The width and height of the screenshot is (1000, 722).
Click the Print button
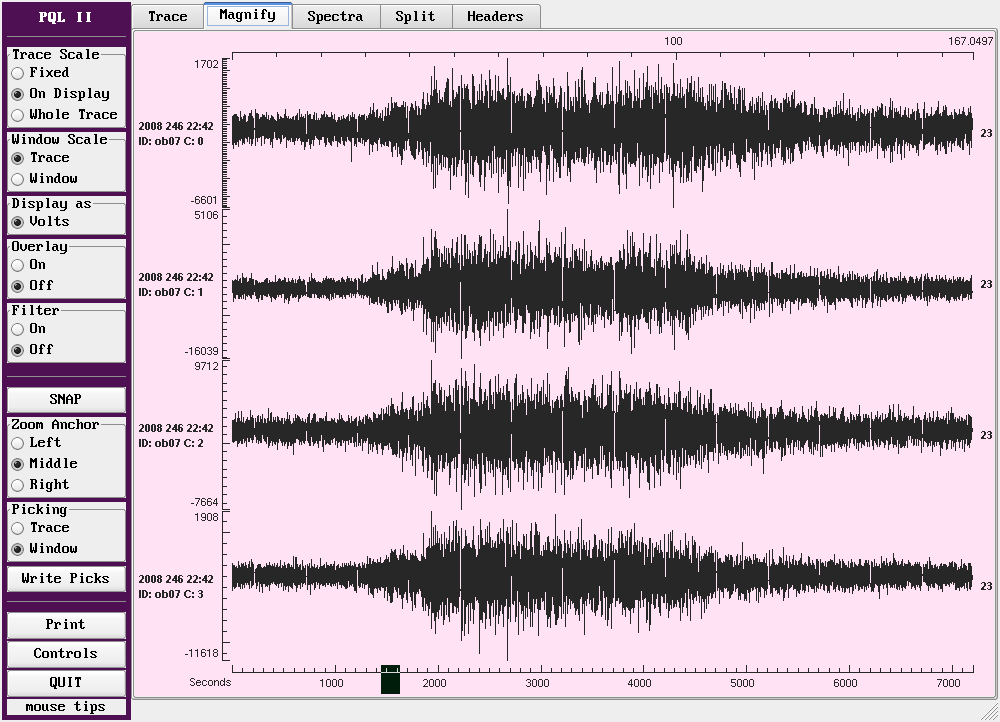point(66,625)
